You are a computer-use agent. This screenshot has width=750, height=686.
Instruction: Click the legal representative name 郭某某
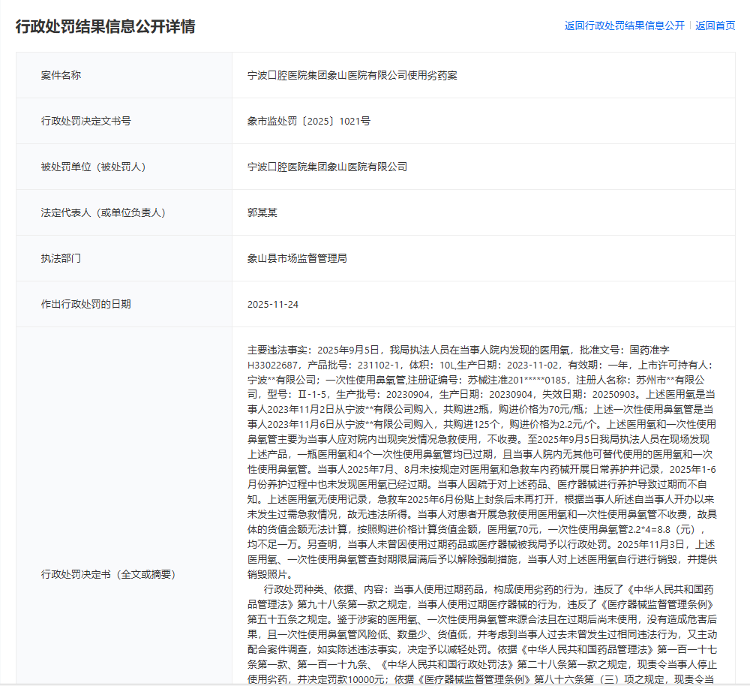pos(262,212)
